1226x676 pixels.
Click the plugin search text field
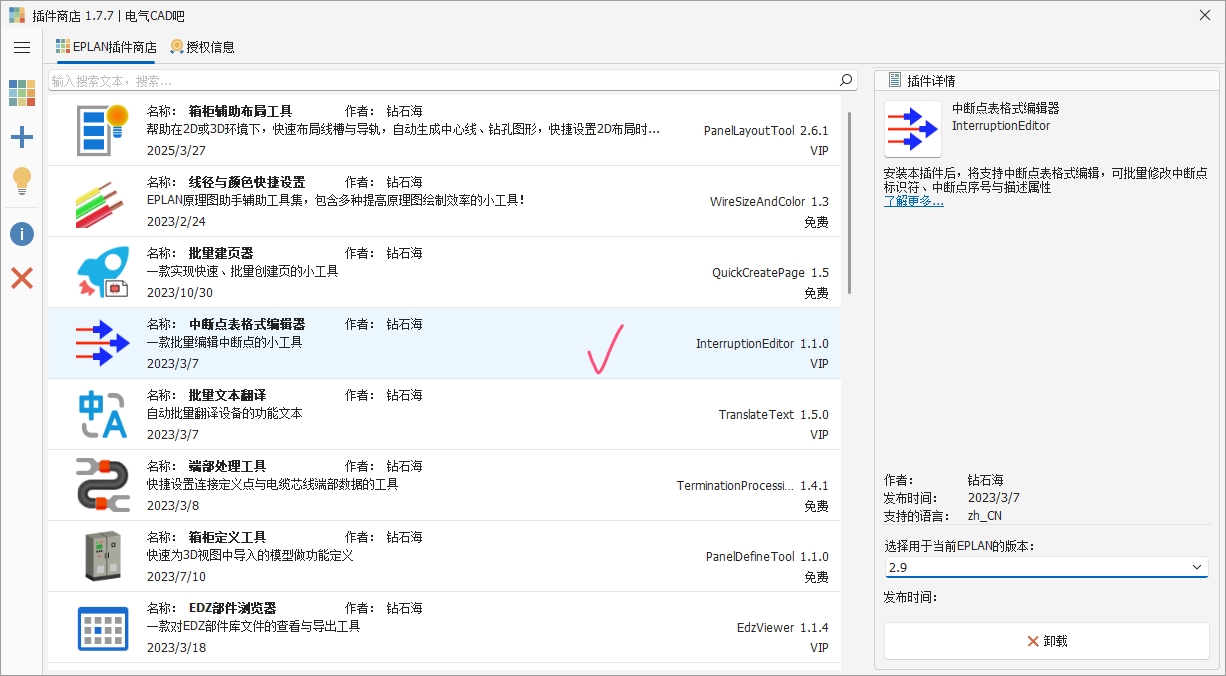click(440, 80)
